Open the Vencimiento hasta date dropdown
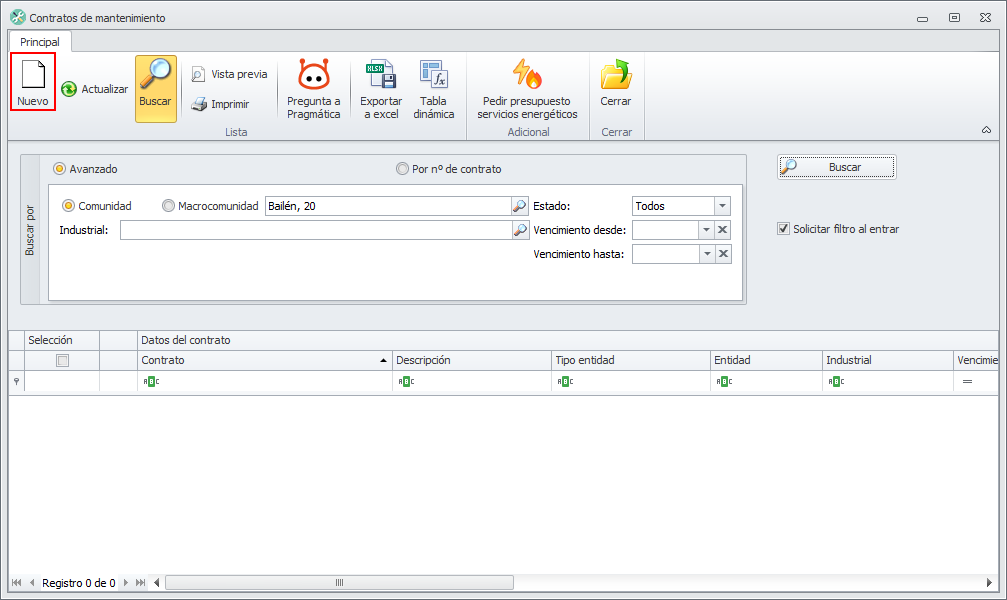The width and height of the screenshot is (1007, 600). tap(707, 254)
